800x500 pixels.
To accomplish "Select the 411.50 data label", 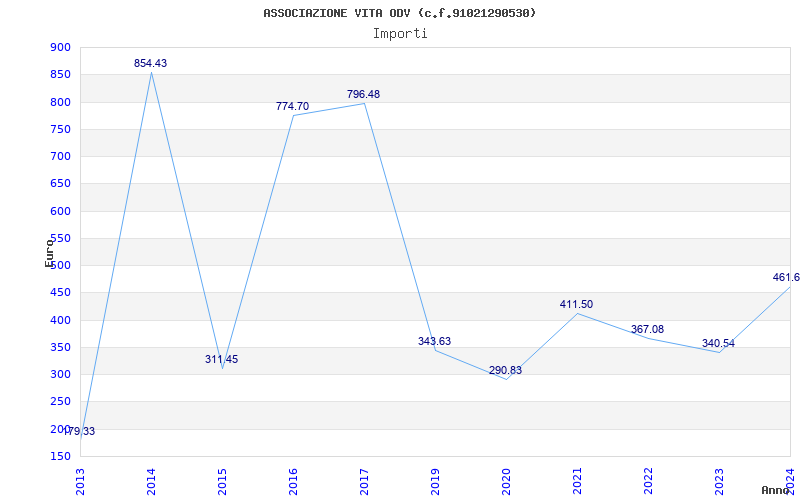I will pyautogui.click(x=576, y=305).
